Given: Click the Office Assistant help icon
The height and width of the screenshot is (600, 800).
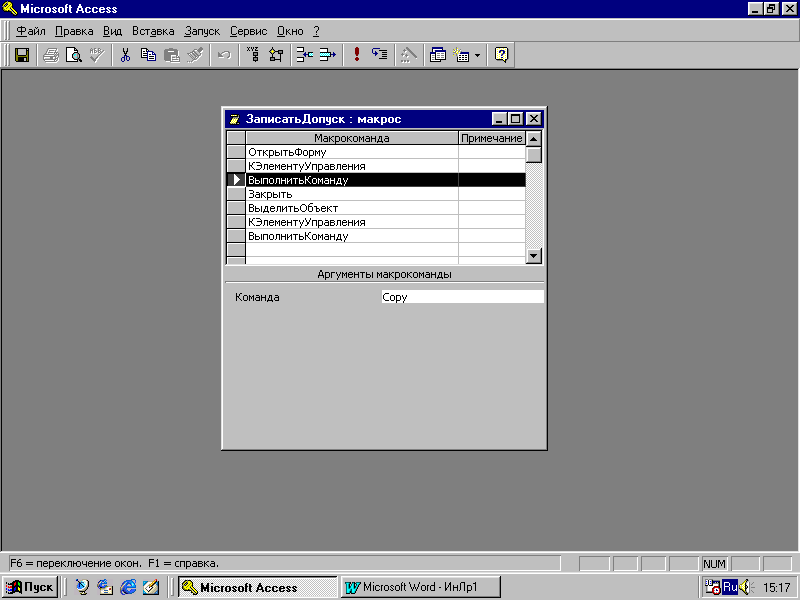Looking at the screenshot, I should (502, 55).
